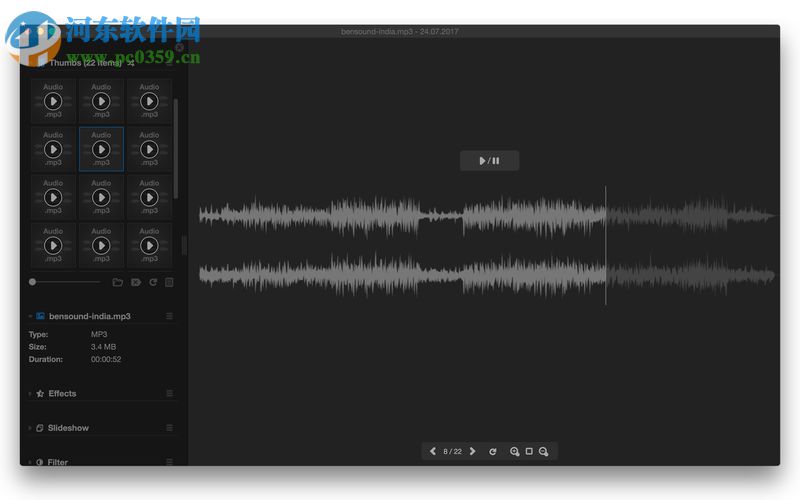Select second row's last audio thumbnail

pyautogui.click(x=149, y=149)
